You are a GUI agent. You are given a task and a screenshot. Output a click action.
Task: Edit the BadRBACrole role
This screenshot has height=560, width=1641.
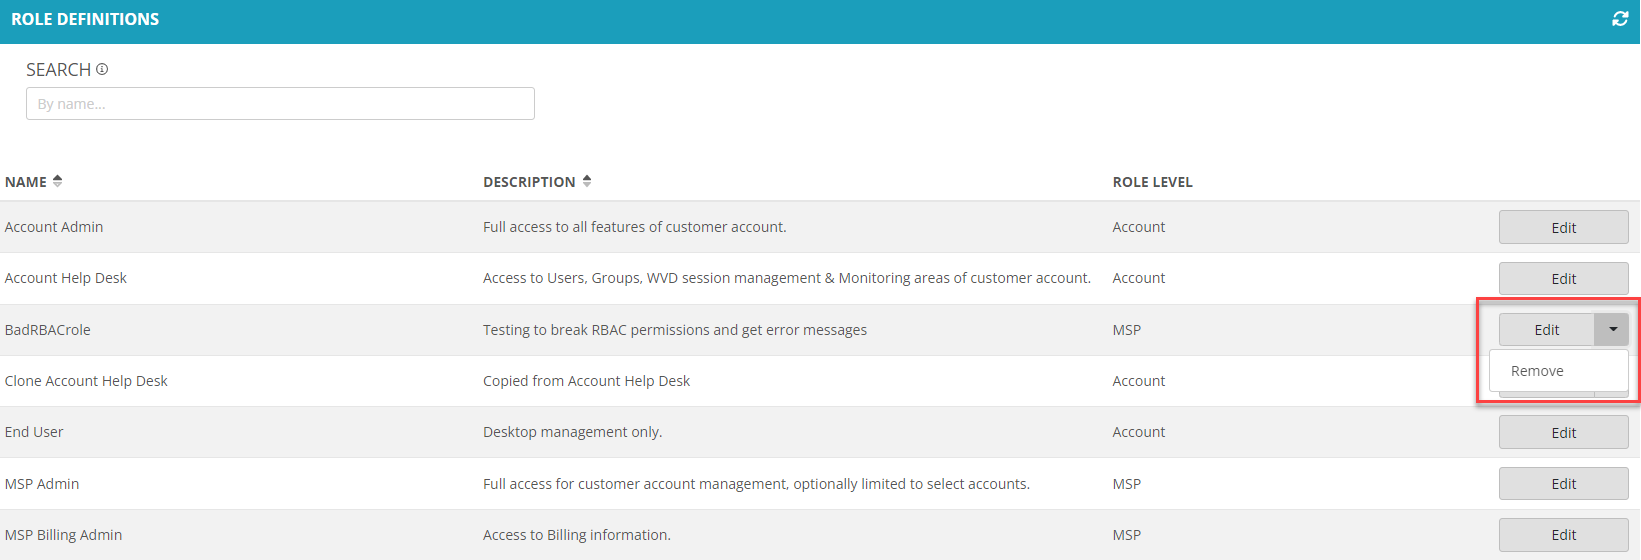[1547, 329]
